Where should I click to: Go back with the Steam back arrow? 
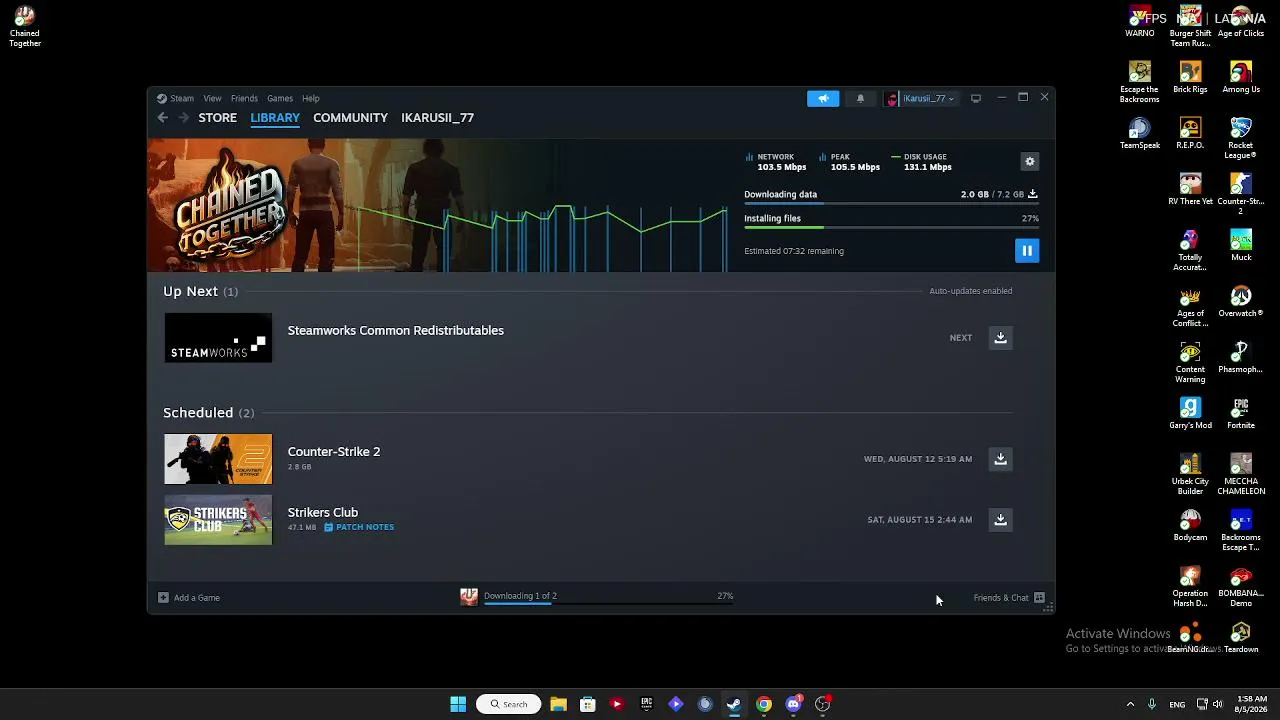[163, 118]
